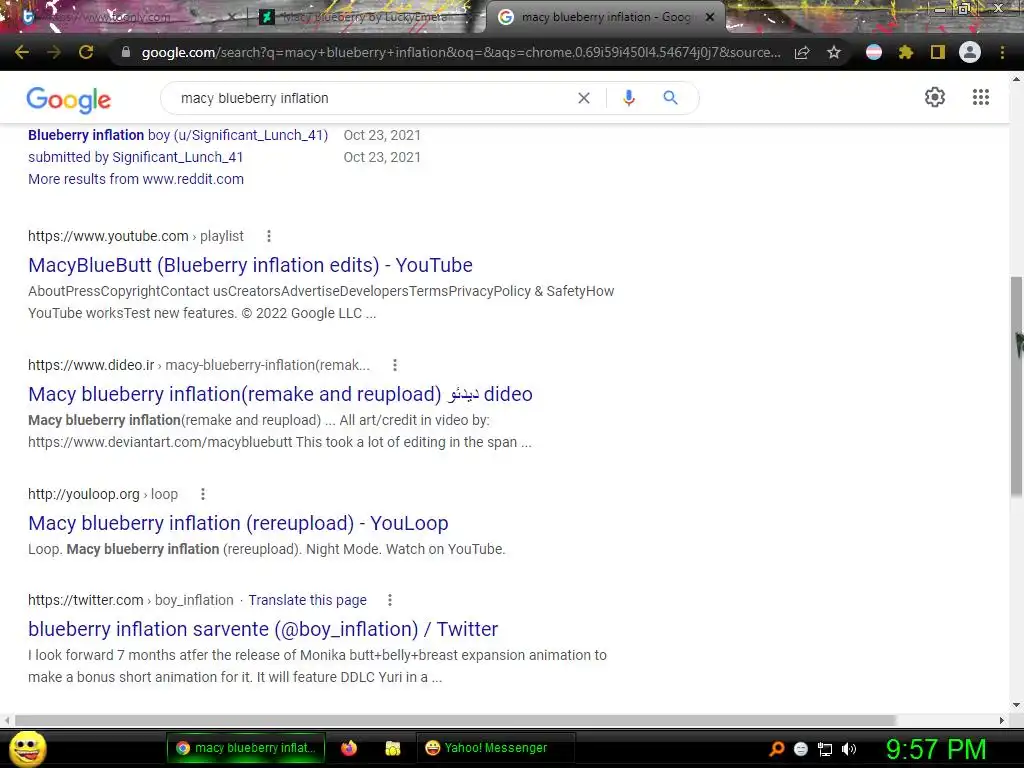
Task: Open options for the youloop.org result
Action: 203,494
